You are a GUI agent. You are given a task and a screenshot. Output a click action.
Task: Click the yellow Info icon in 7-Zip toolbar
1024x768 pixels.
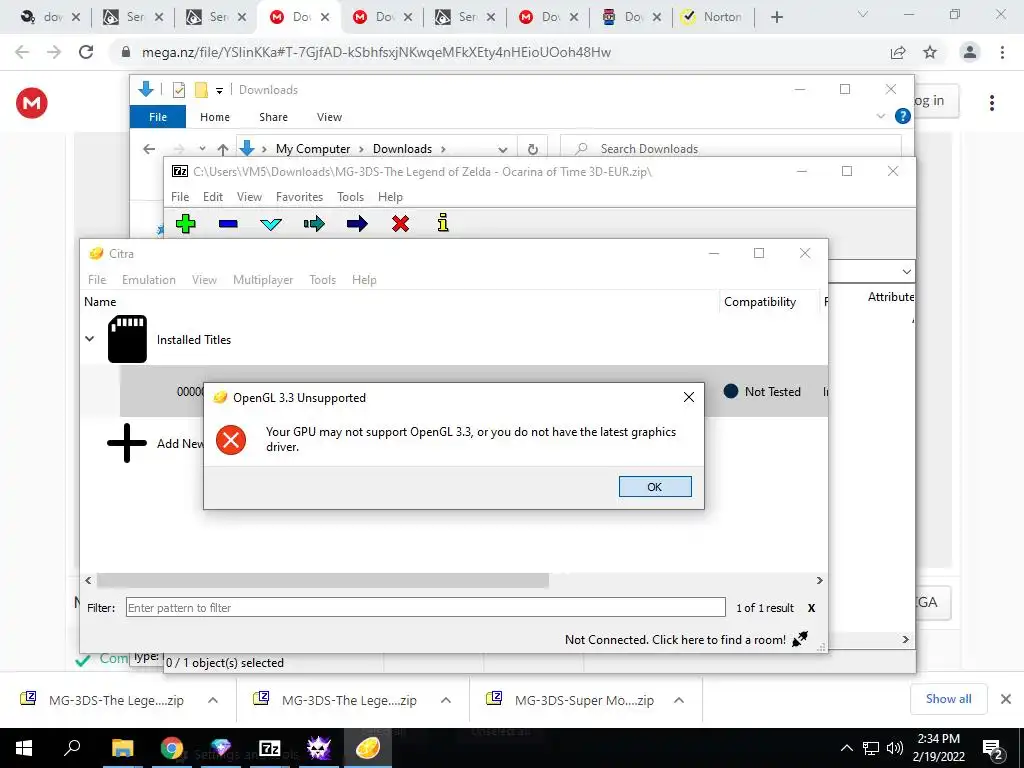coord(443,223)
